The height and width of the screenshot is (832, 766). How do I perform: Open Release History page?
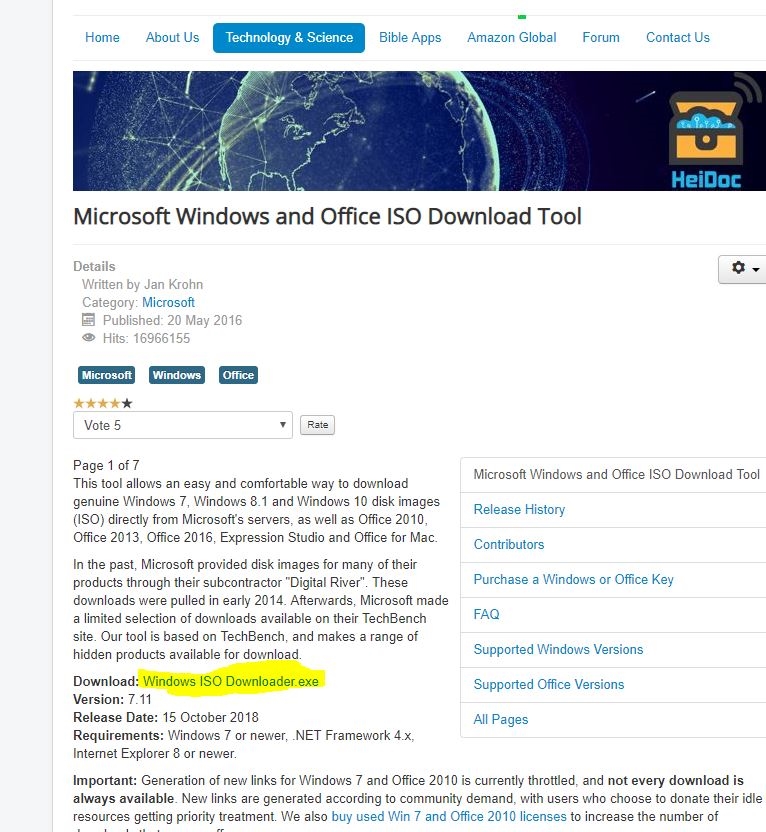(519, 509)
